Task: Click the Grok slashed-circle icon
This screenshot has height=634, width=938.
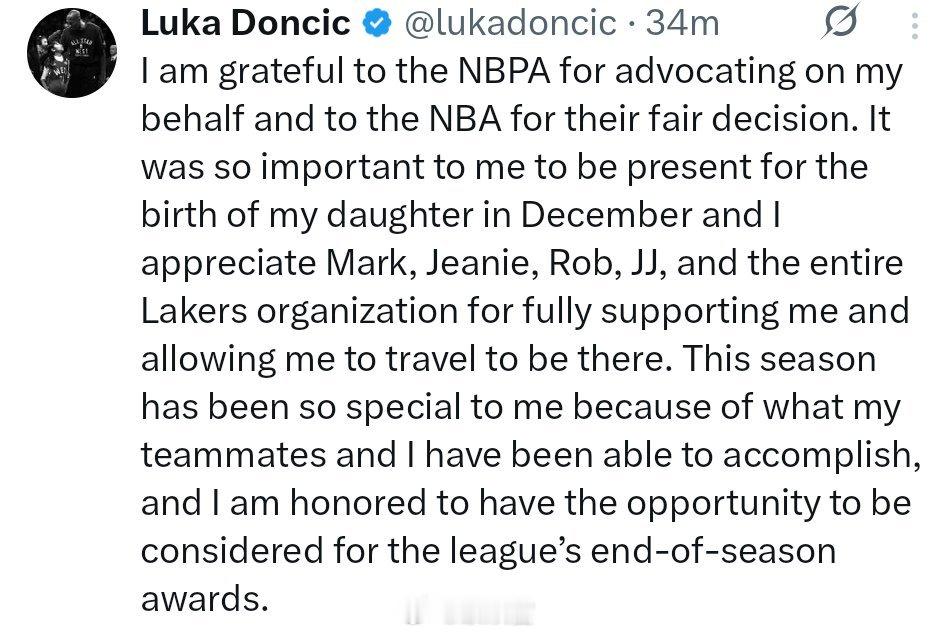Action: (843, 24)
